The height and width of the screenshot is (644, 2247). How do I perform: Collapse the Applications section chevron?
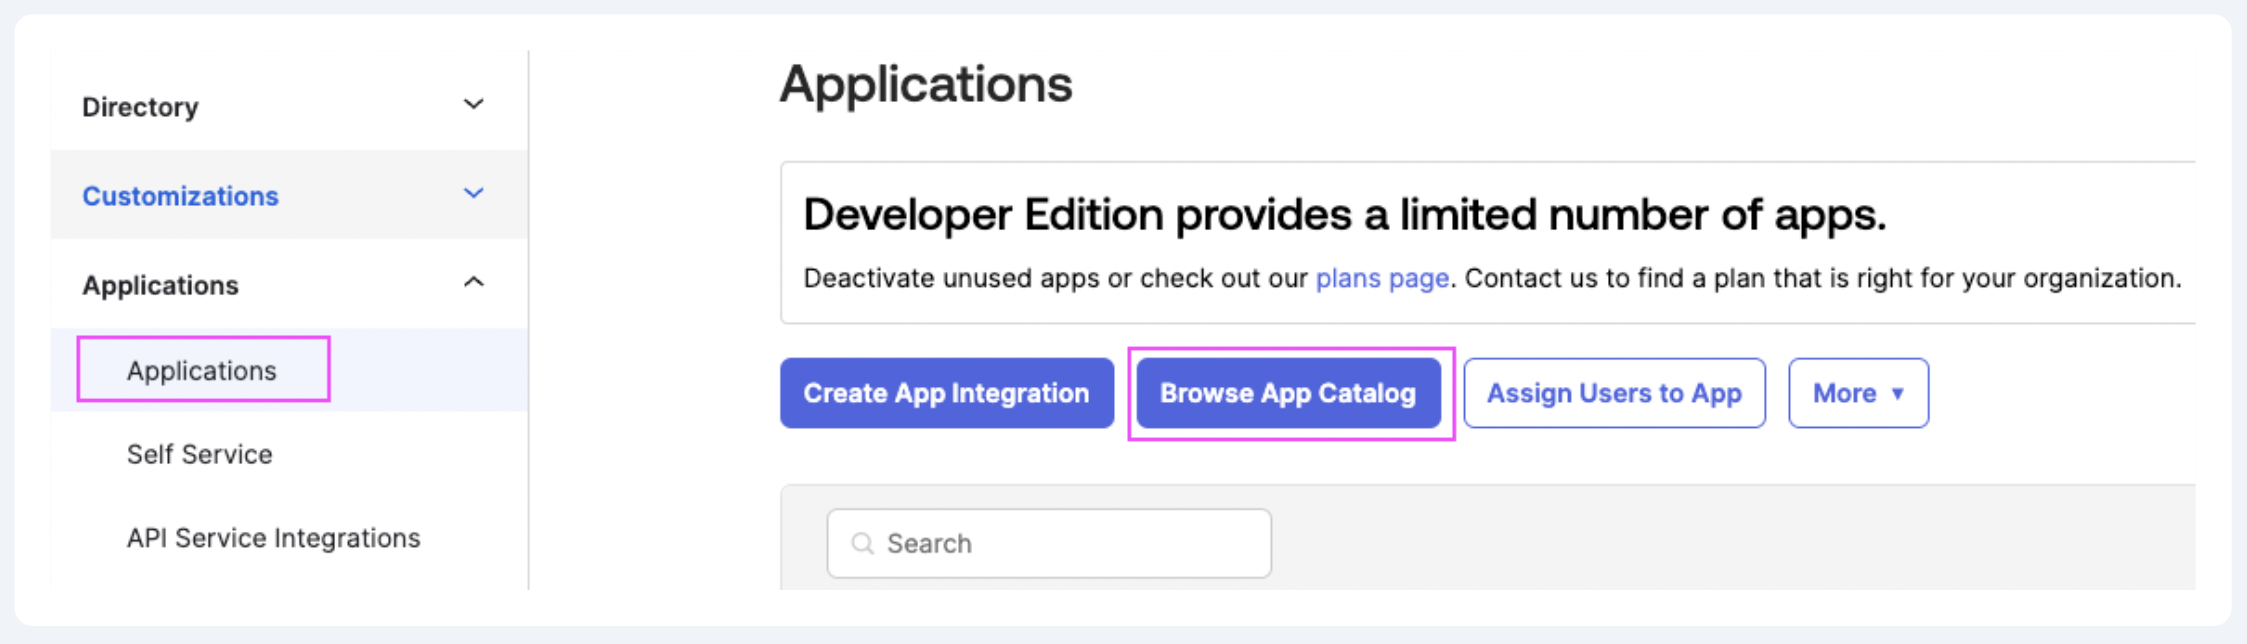pyautogui.click(x=474, y=282)
